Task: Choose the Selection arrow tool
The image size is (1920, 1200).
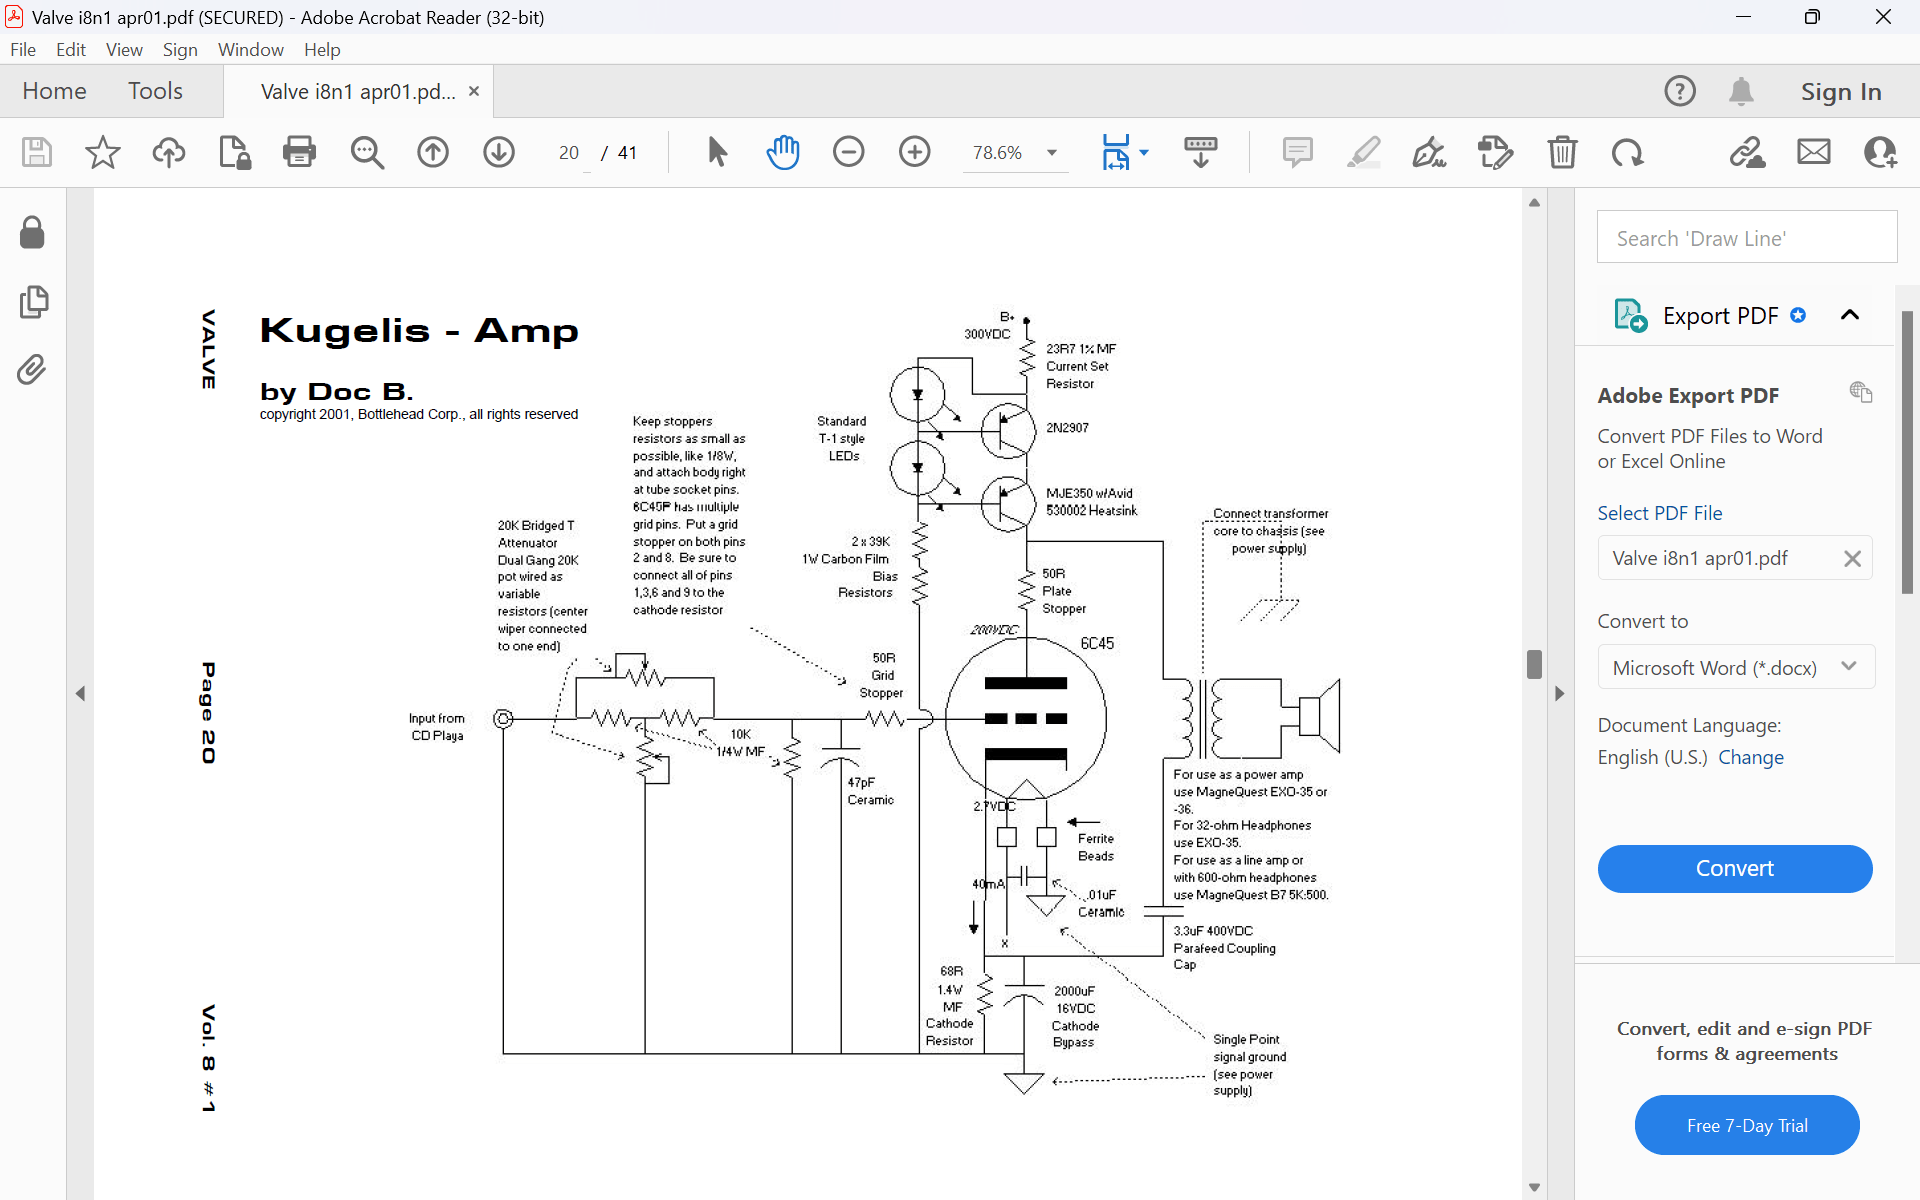Action: [717, 152]
